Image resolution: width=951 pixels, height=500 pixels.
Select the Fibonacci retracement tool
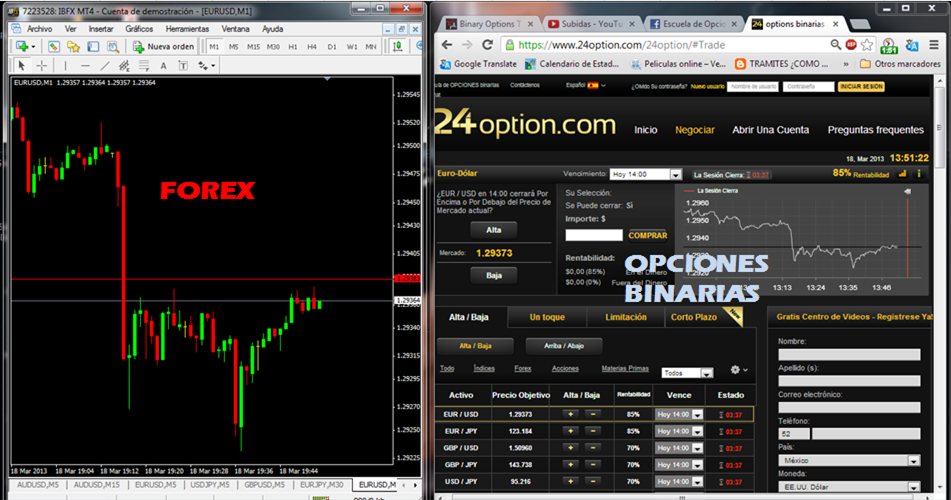click(144, 65)
